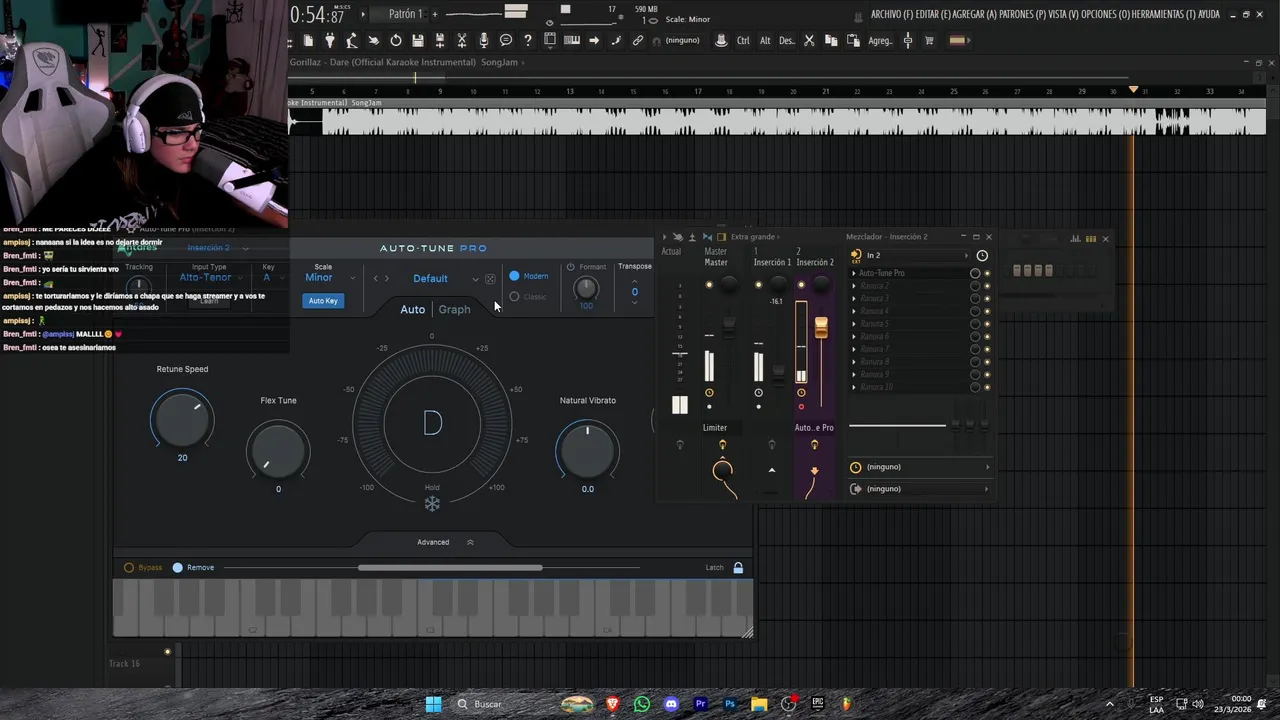Click the new file page icon
This screenshot has height=720, width=1280.
tap(309, 40)
